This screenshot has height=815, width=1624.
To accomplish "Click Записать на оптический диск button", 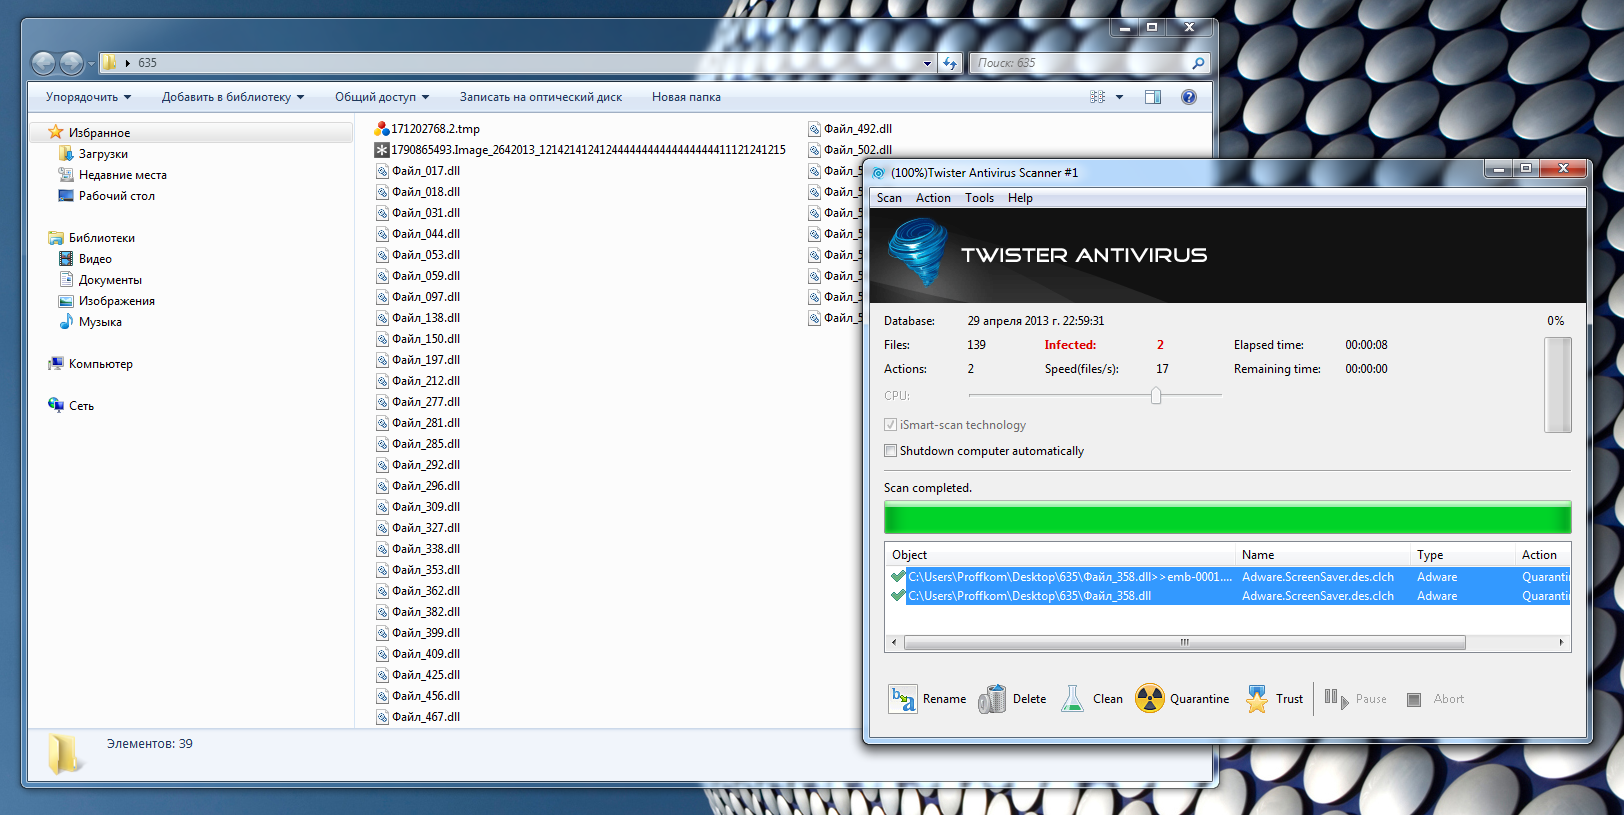I will pos(540,97).
